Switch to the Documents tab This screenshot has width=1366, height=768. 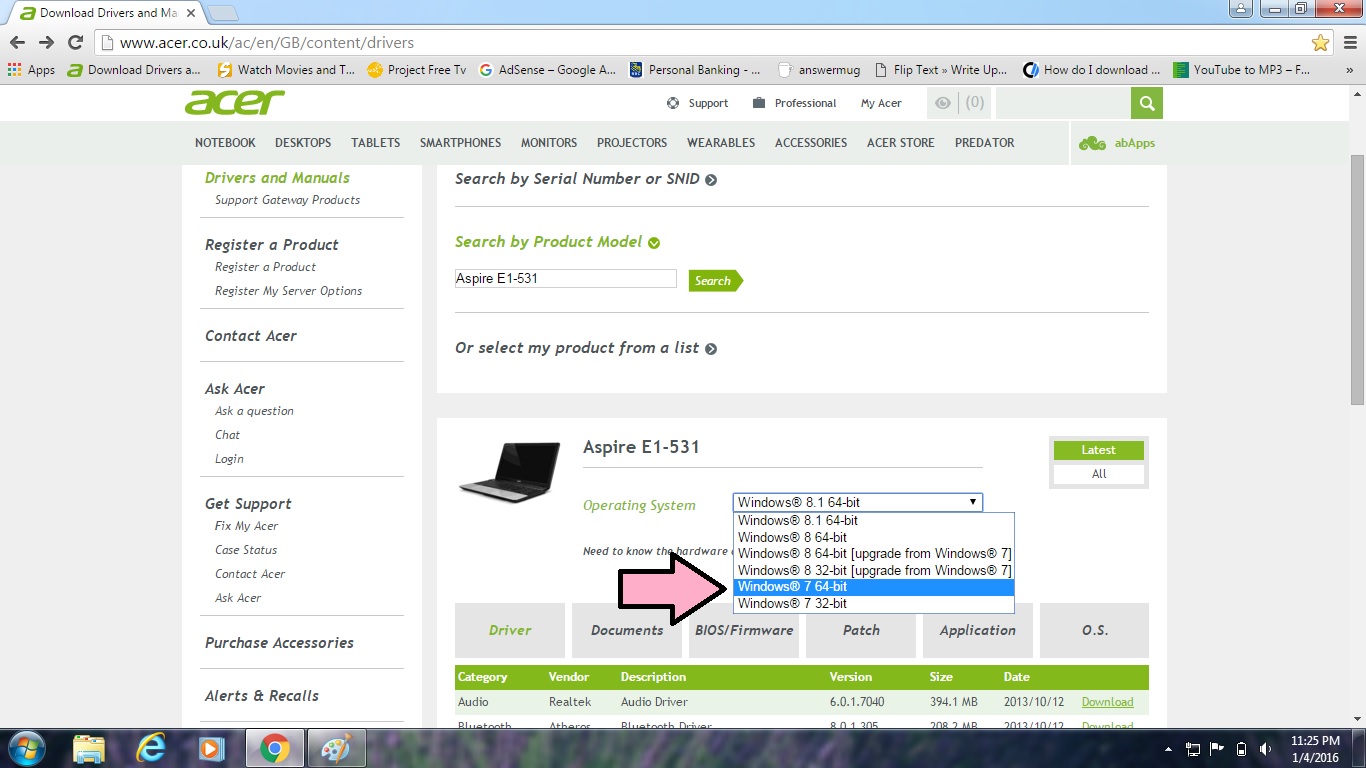pyautogui.click(x=627, y=630)
